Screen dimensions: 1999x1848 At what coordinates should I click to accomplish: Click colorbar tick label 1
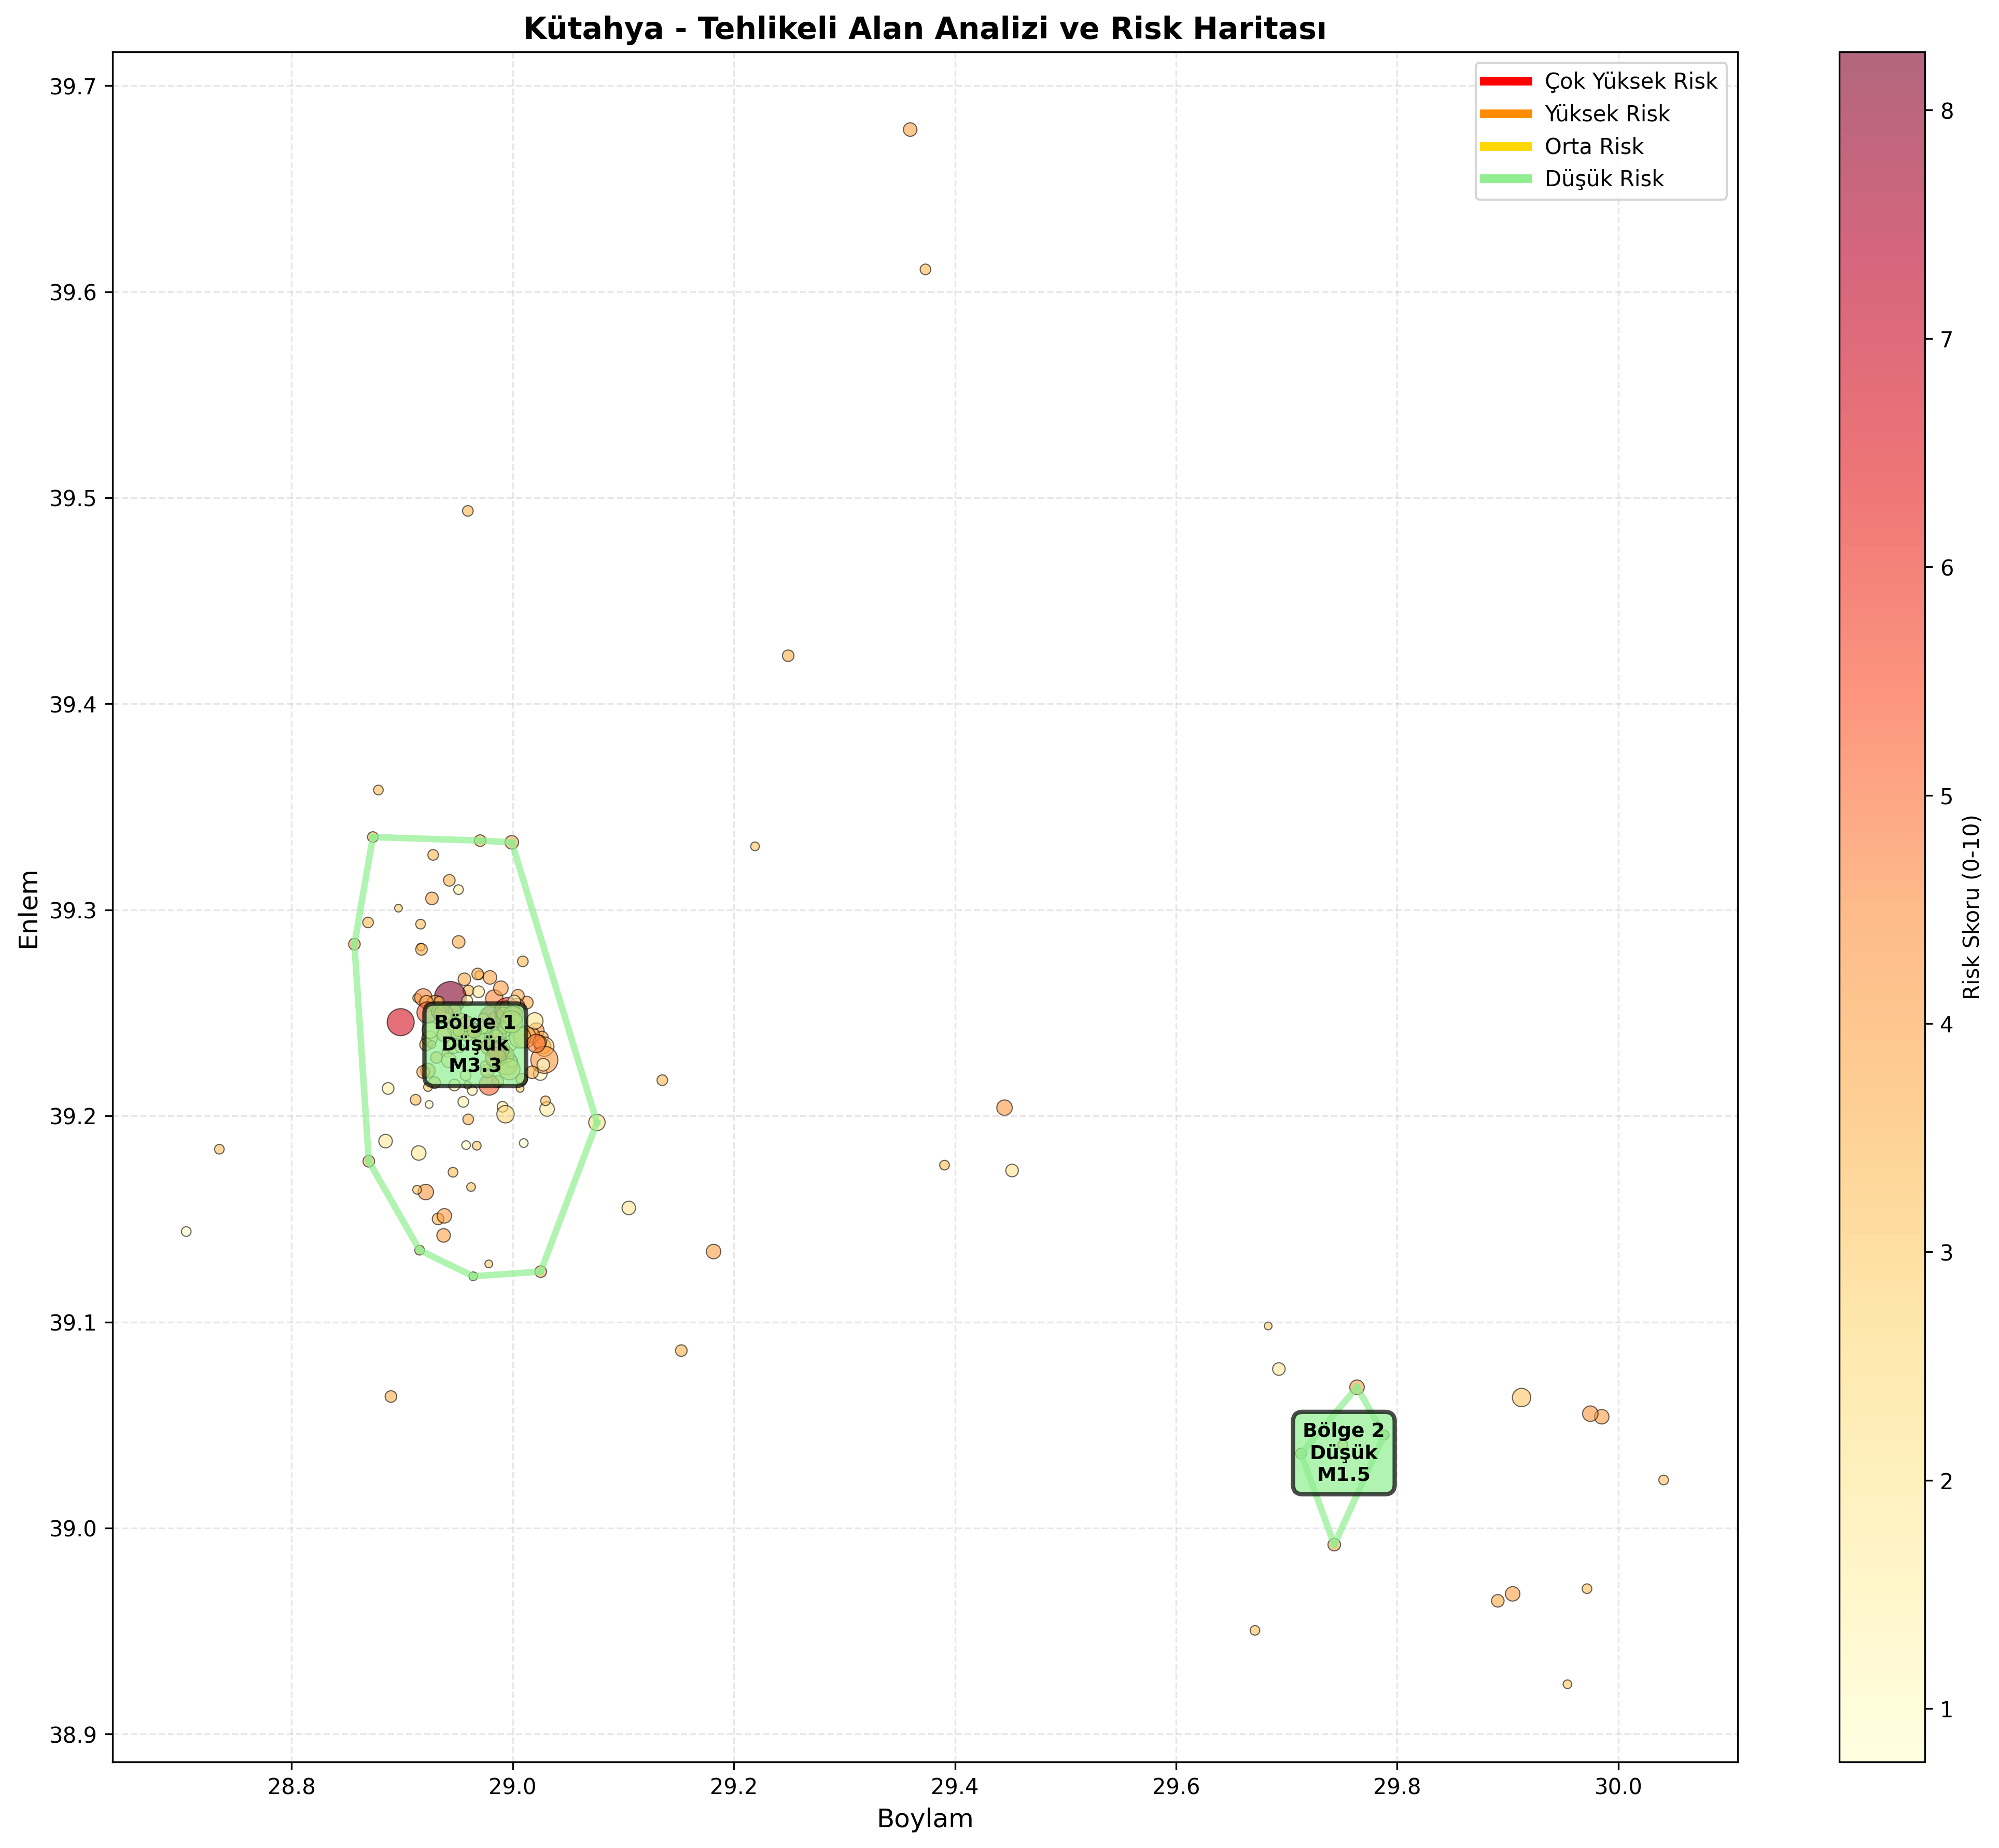point(1946,1710)
